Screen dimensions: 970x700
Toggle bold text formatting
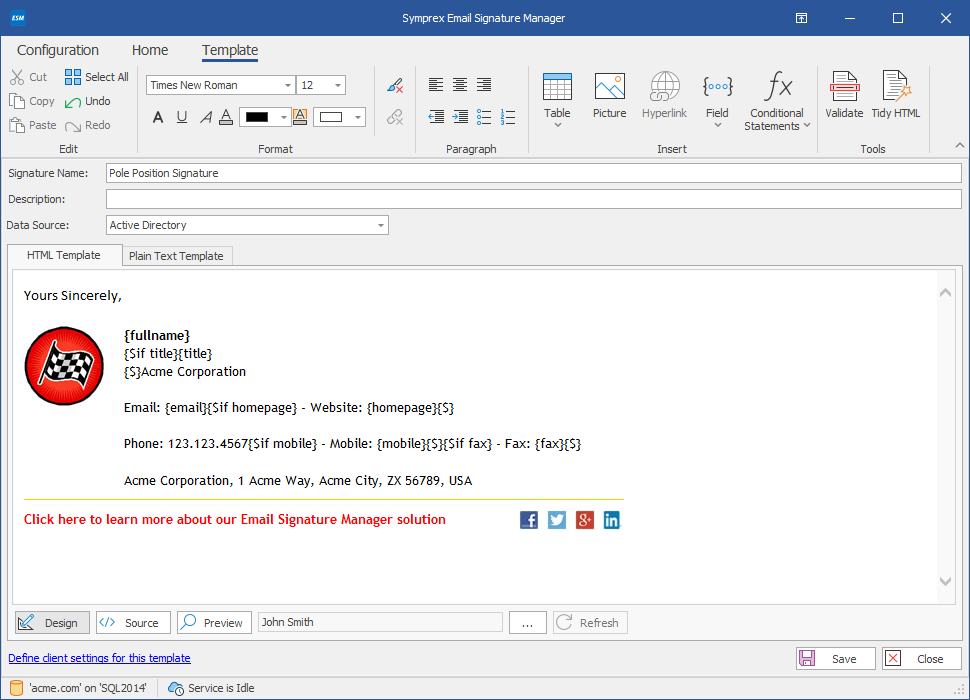pos(158,117)
